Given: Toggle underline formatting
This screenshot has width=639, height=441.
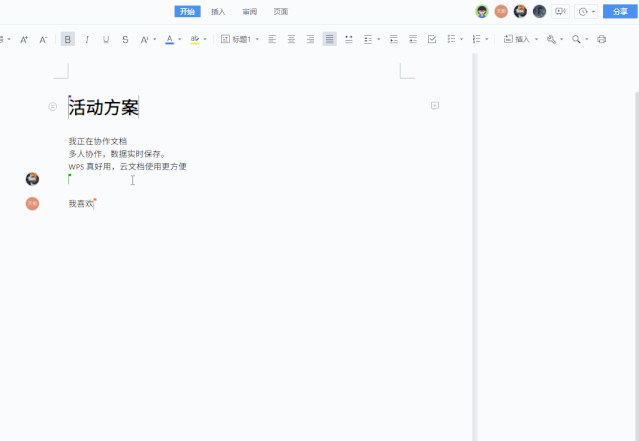Looking at the screenshot, I should click(106, 40).
